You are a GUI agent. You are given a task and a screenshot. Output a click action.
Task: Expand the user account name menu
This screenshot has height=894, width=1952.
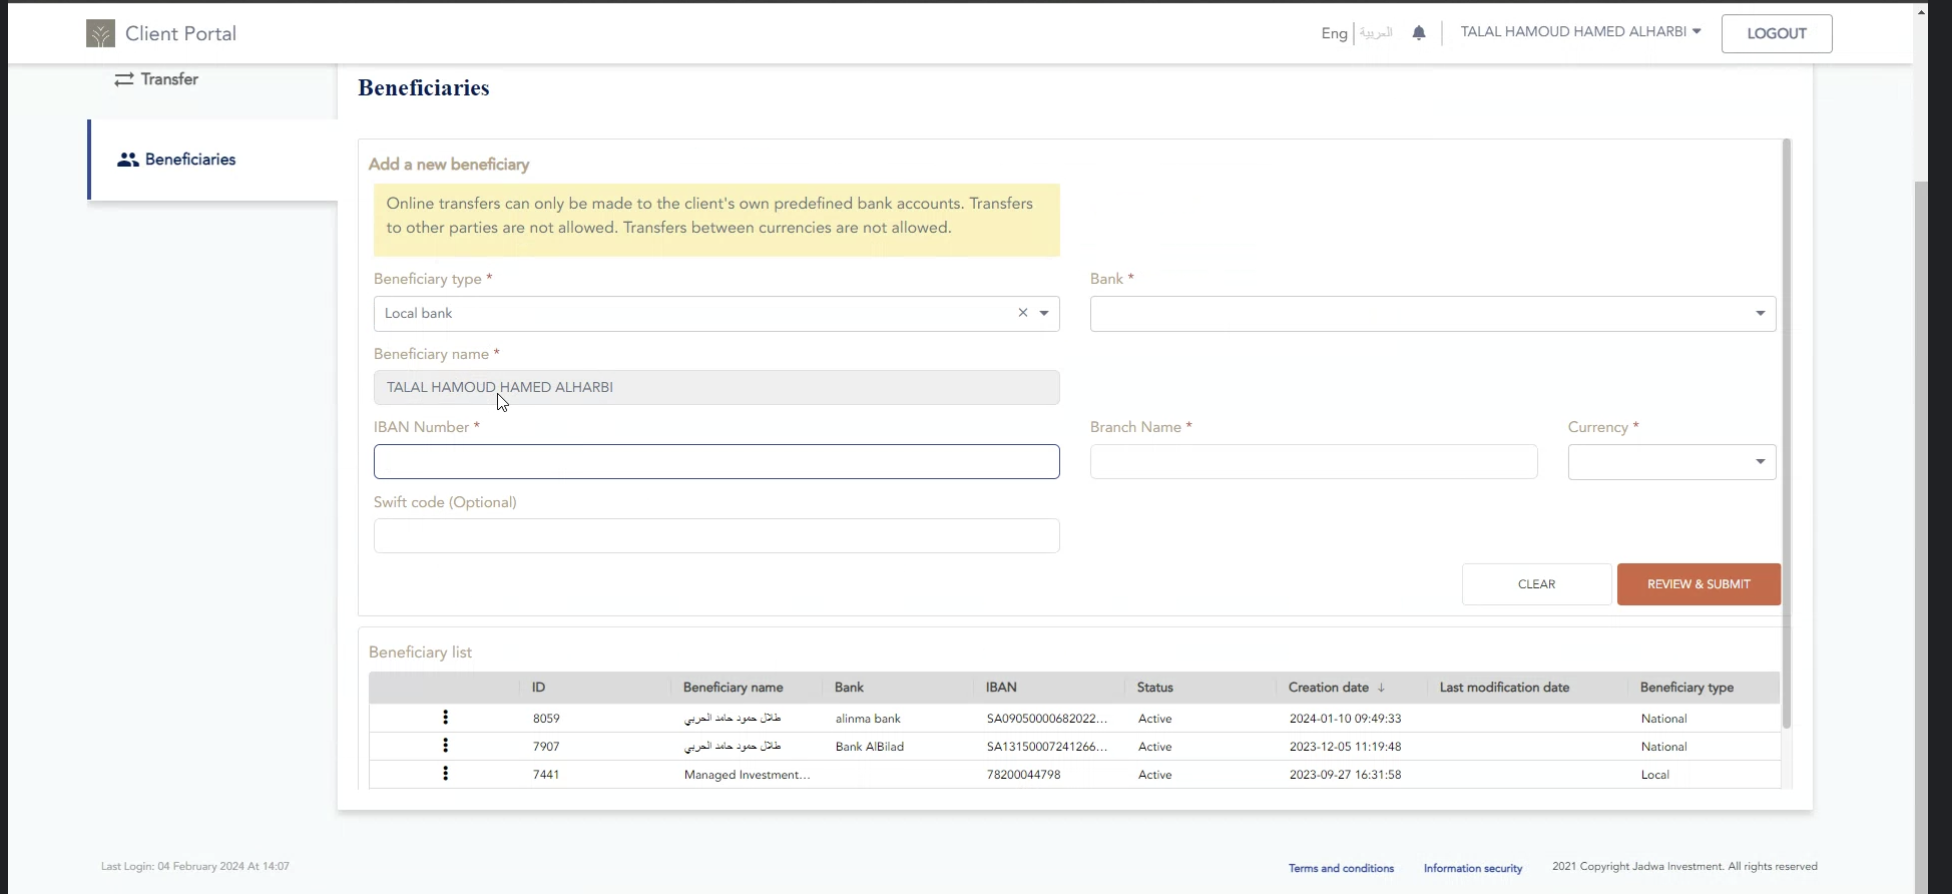pos(1580,32)
